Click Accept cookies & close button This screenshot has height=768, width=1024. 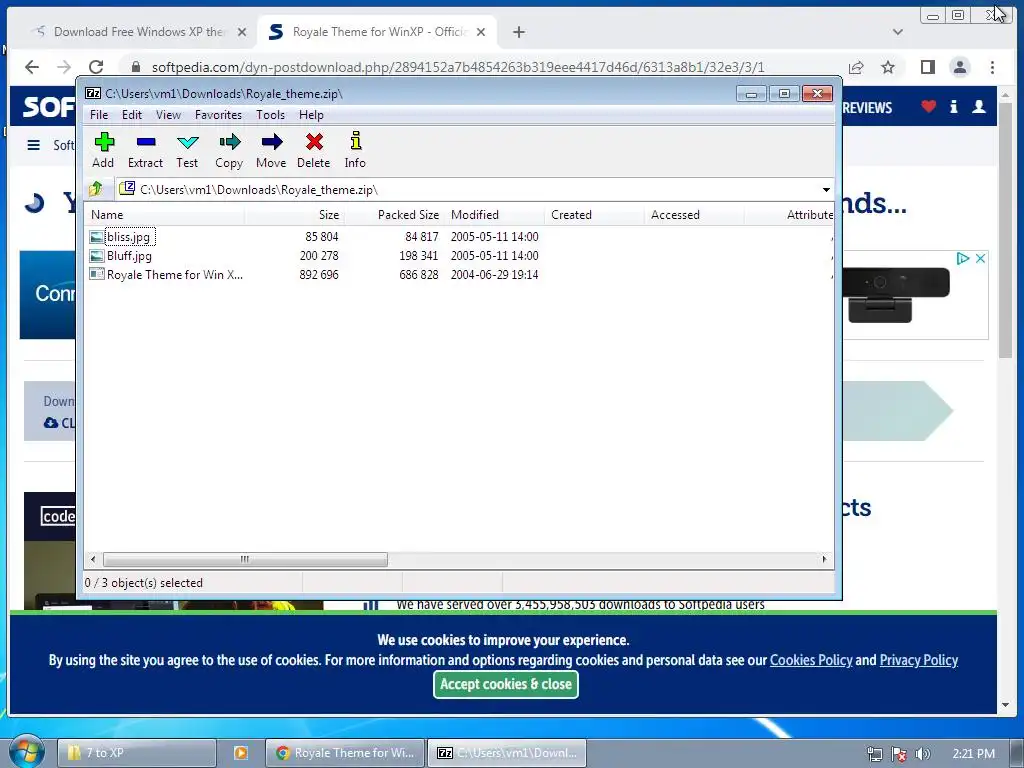[505, 684]
